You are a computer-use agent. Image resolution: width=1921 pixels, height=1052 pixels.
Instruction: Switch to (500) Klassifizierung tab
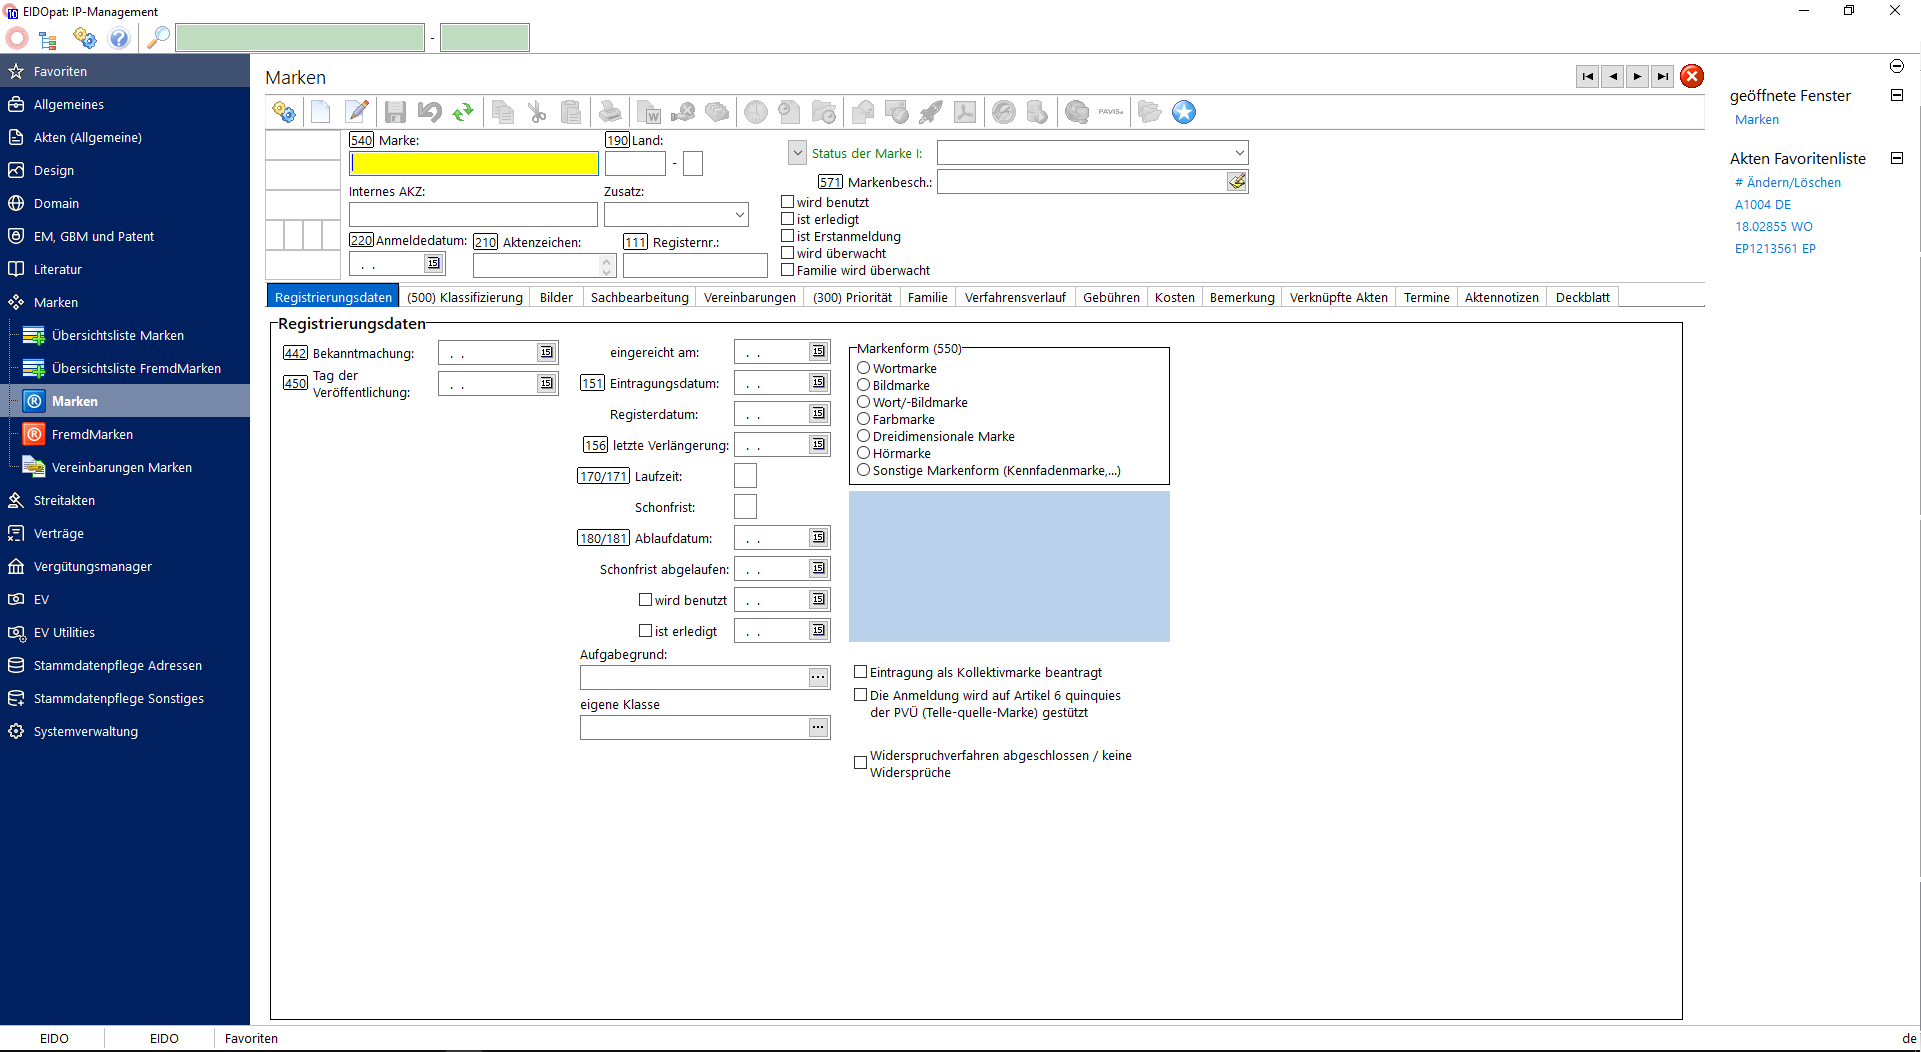click(x=465, y=297)
